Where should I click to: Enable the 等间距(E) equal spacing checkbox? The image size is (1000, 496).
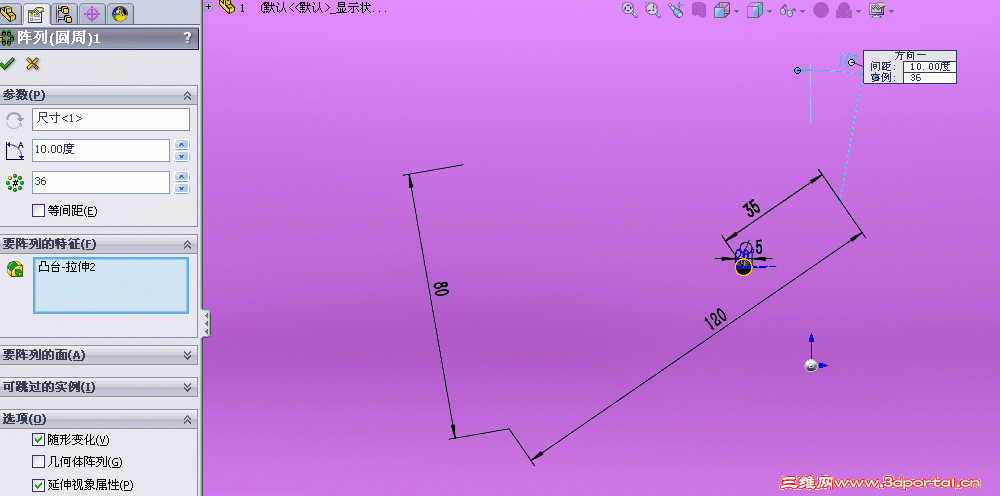click(x=39, y=210)
